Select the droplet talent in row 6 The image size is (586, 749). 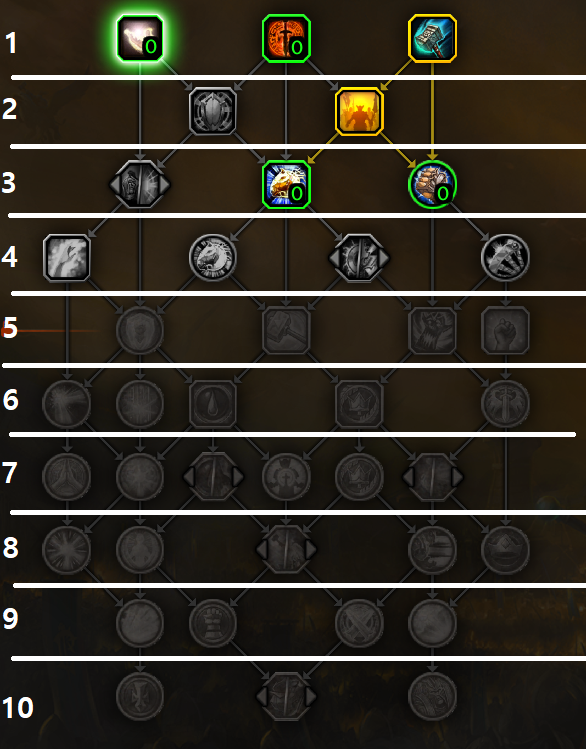(213, 404)
